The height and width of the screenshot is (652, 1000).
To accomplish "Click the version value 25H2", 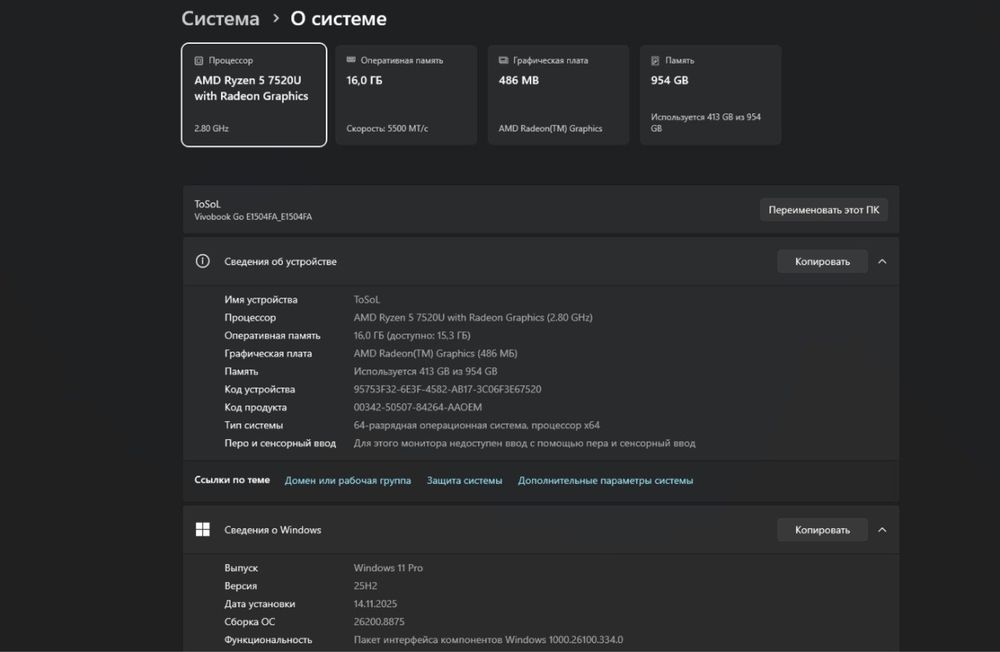I will pyautogui.click(x=365, y=586).
